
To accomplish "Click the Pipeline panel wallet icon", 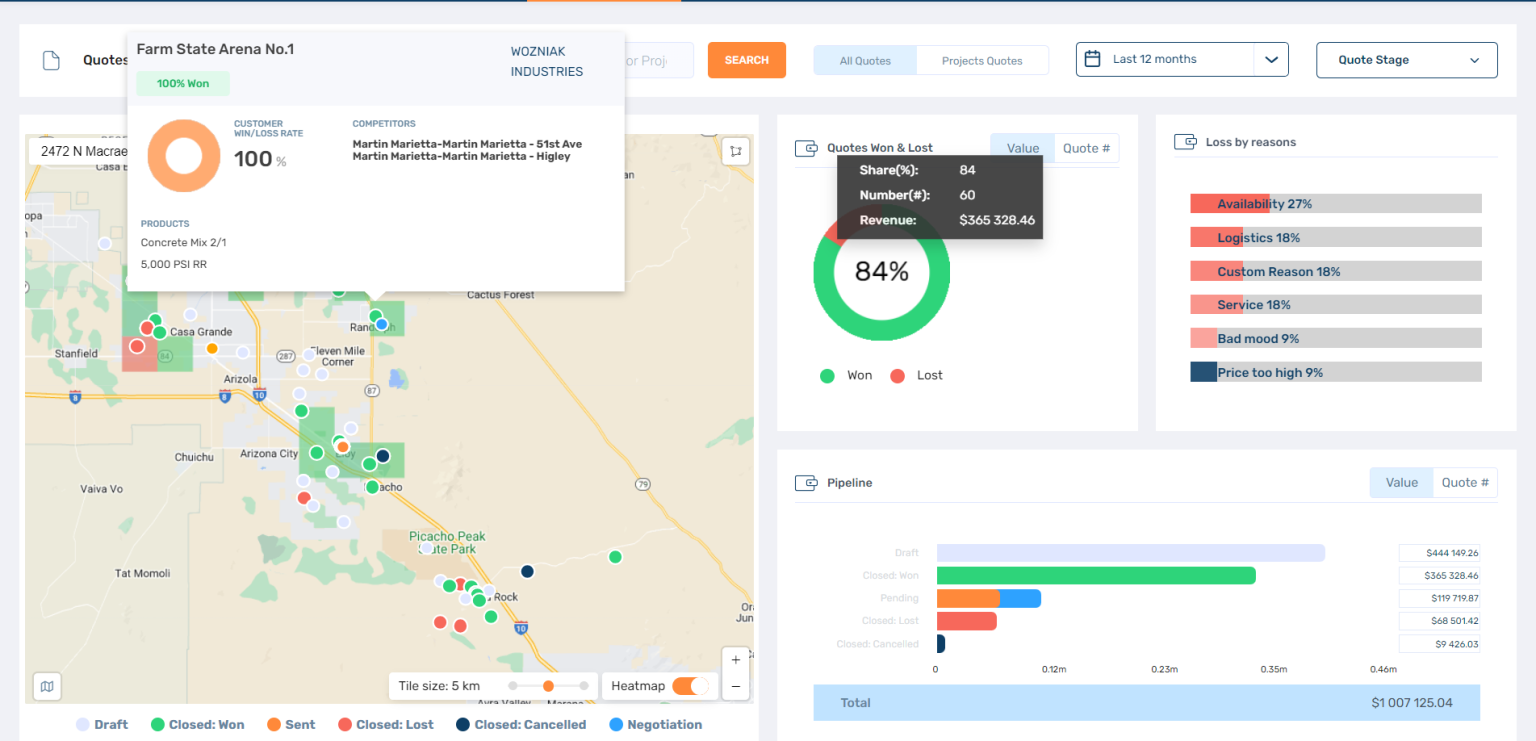I will (806, 483).
